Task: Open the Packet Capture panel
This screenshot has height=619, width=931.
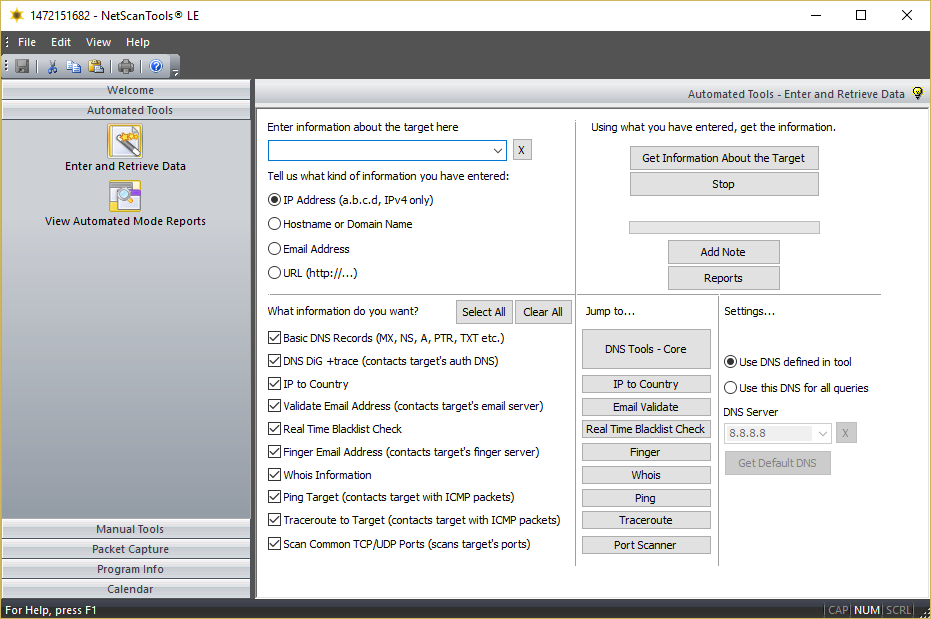Action: tap(126, 549)
